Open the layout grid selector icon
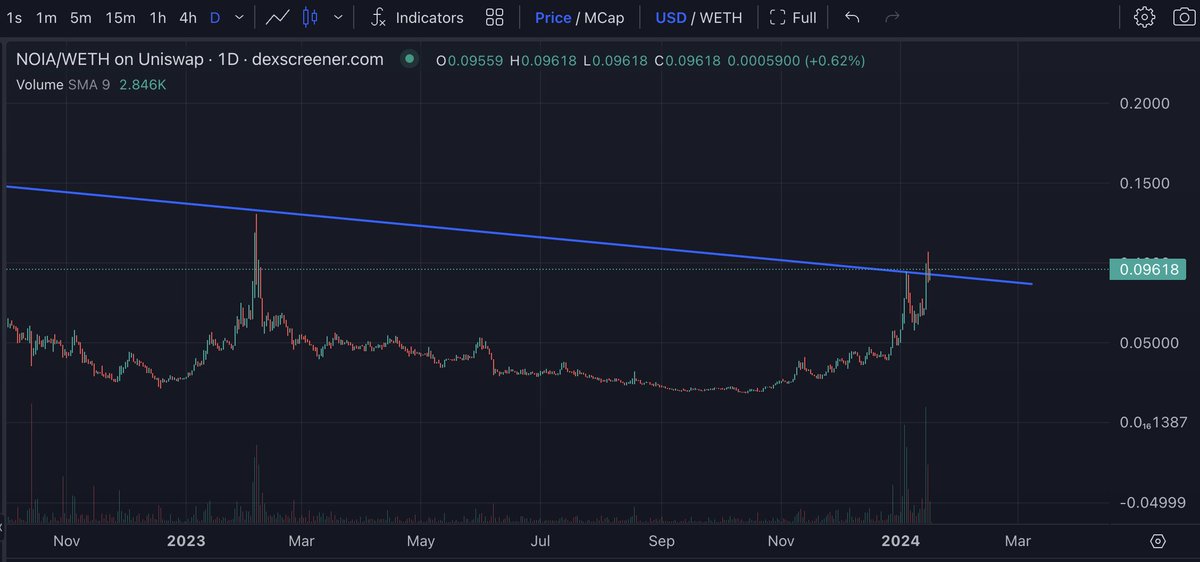This screenshot has width=1200, height=562. click(x=494, y=17)
